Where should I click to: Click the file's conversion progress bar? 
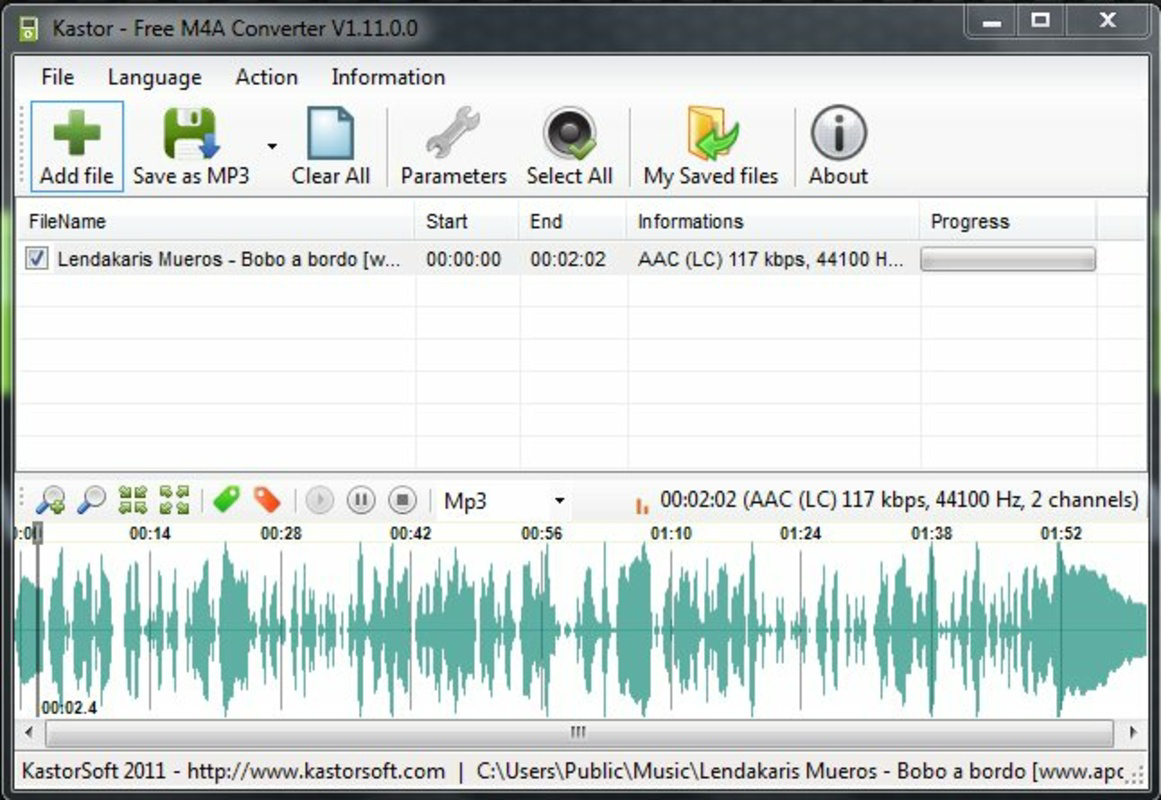[x=1008, y=259]
